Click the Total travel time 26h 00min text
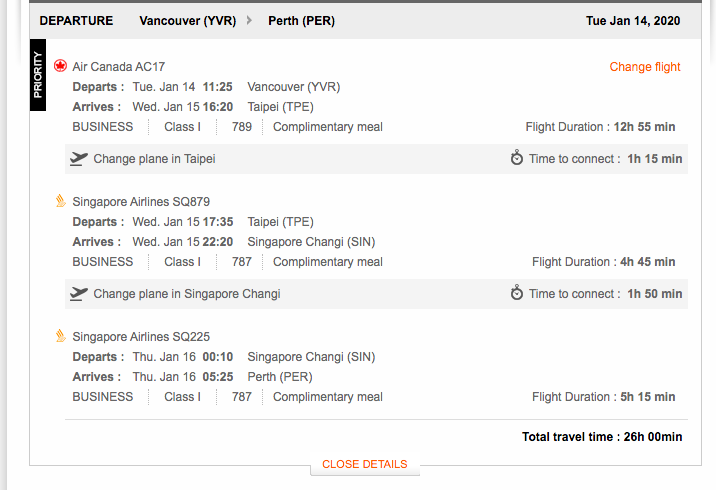716x490 pixels. [x=602, y=437]
